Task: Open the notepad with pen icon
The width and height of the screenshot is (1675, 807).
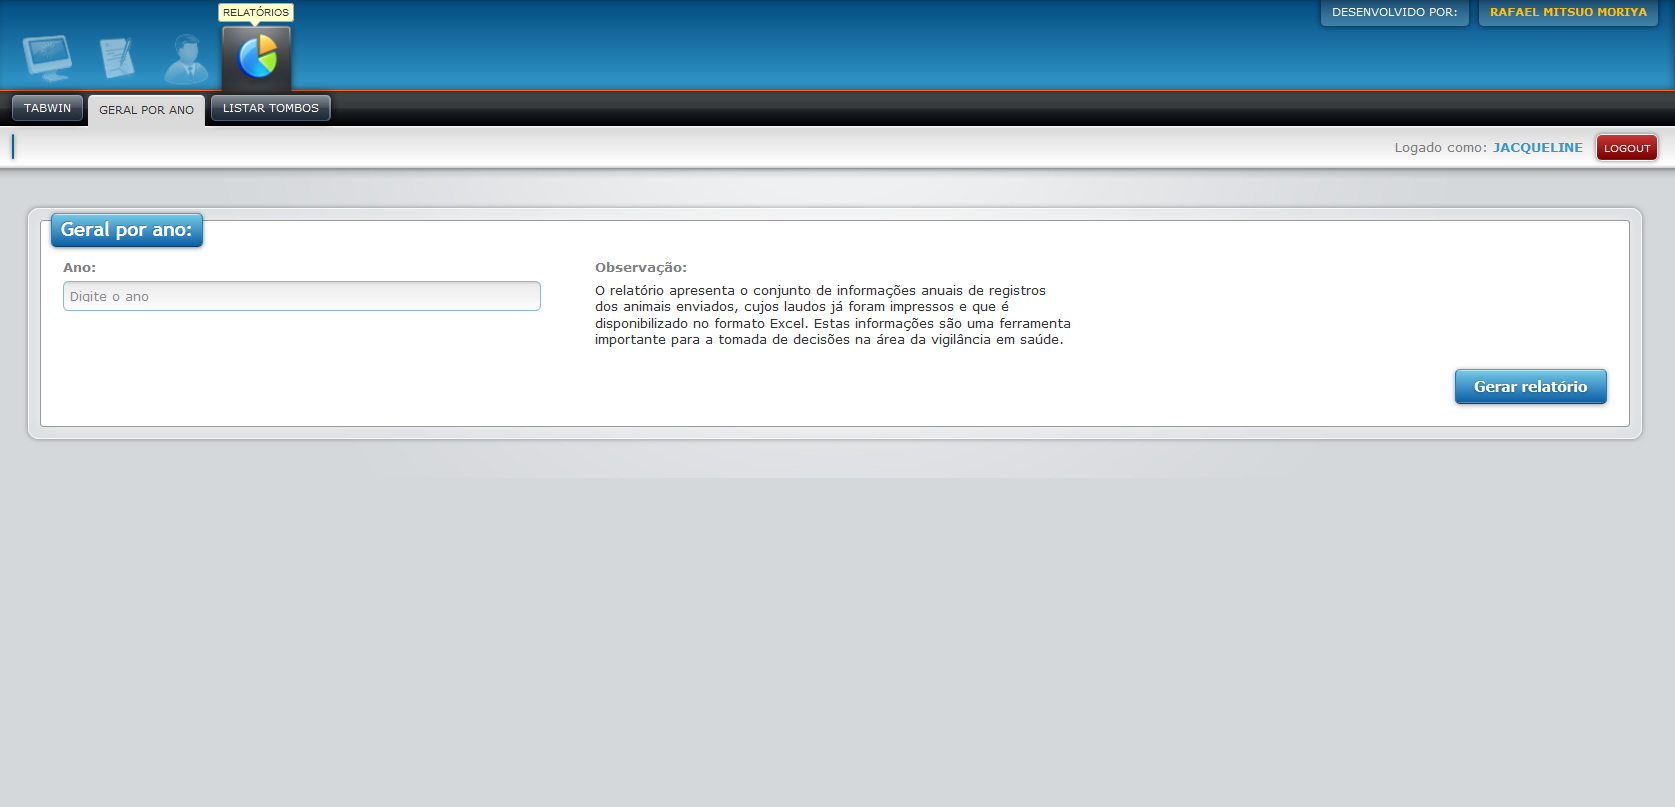Action: pos(117,58)
